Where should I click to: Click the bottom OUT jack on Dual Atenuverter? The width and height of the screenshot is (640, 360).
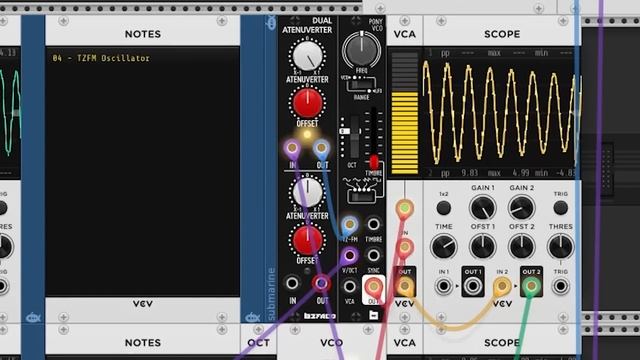pyautogui.click(x=322, y=283)
